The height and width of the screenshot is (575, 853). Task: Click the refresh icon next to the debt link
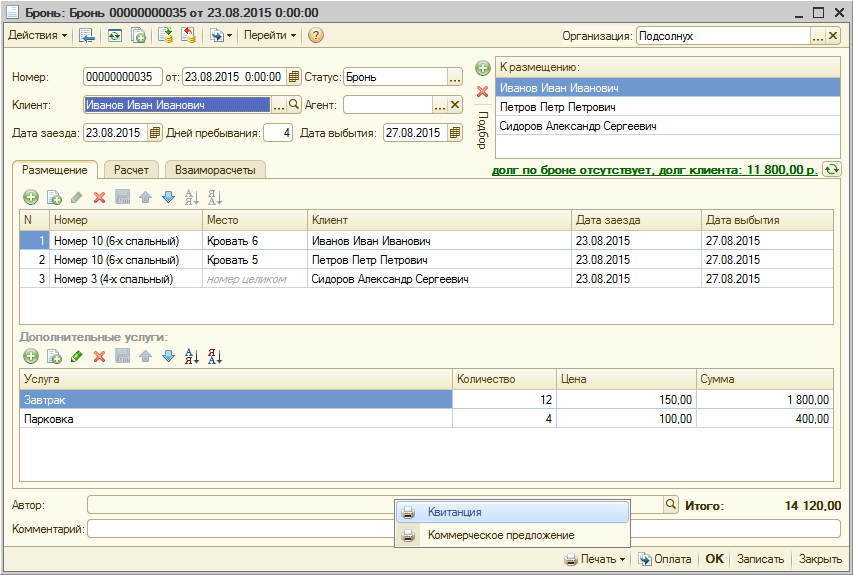pos(831,170)
